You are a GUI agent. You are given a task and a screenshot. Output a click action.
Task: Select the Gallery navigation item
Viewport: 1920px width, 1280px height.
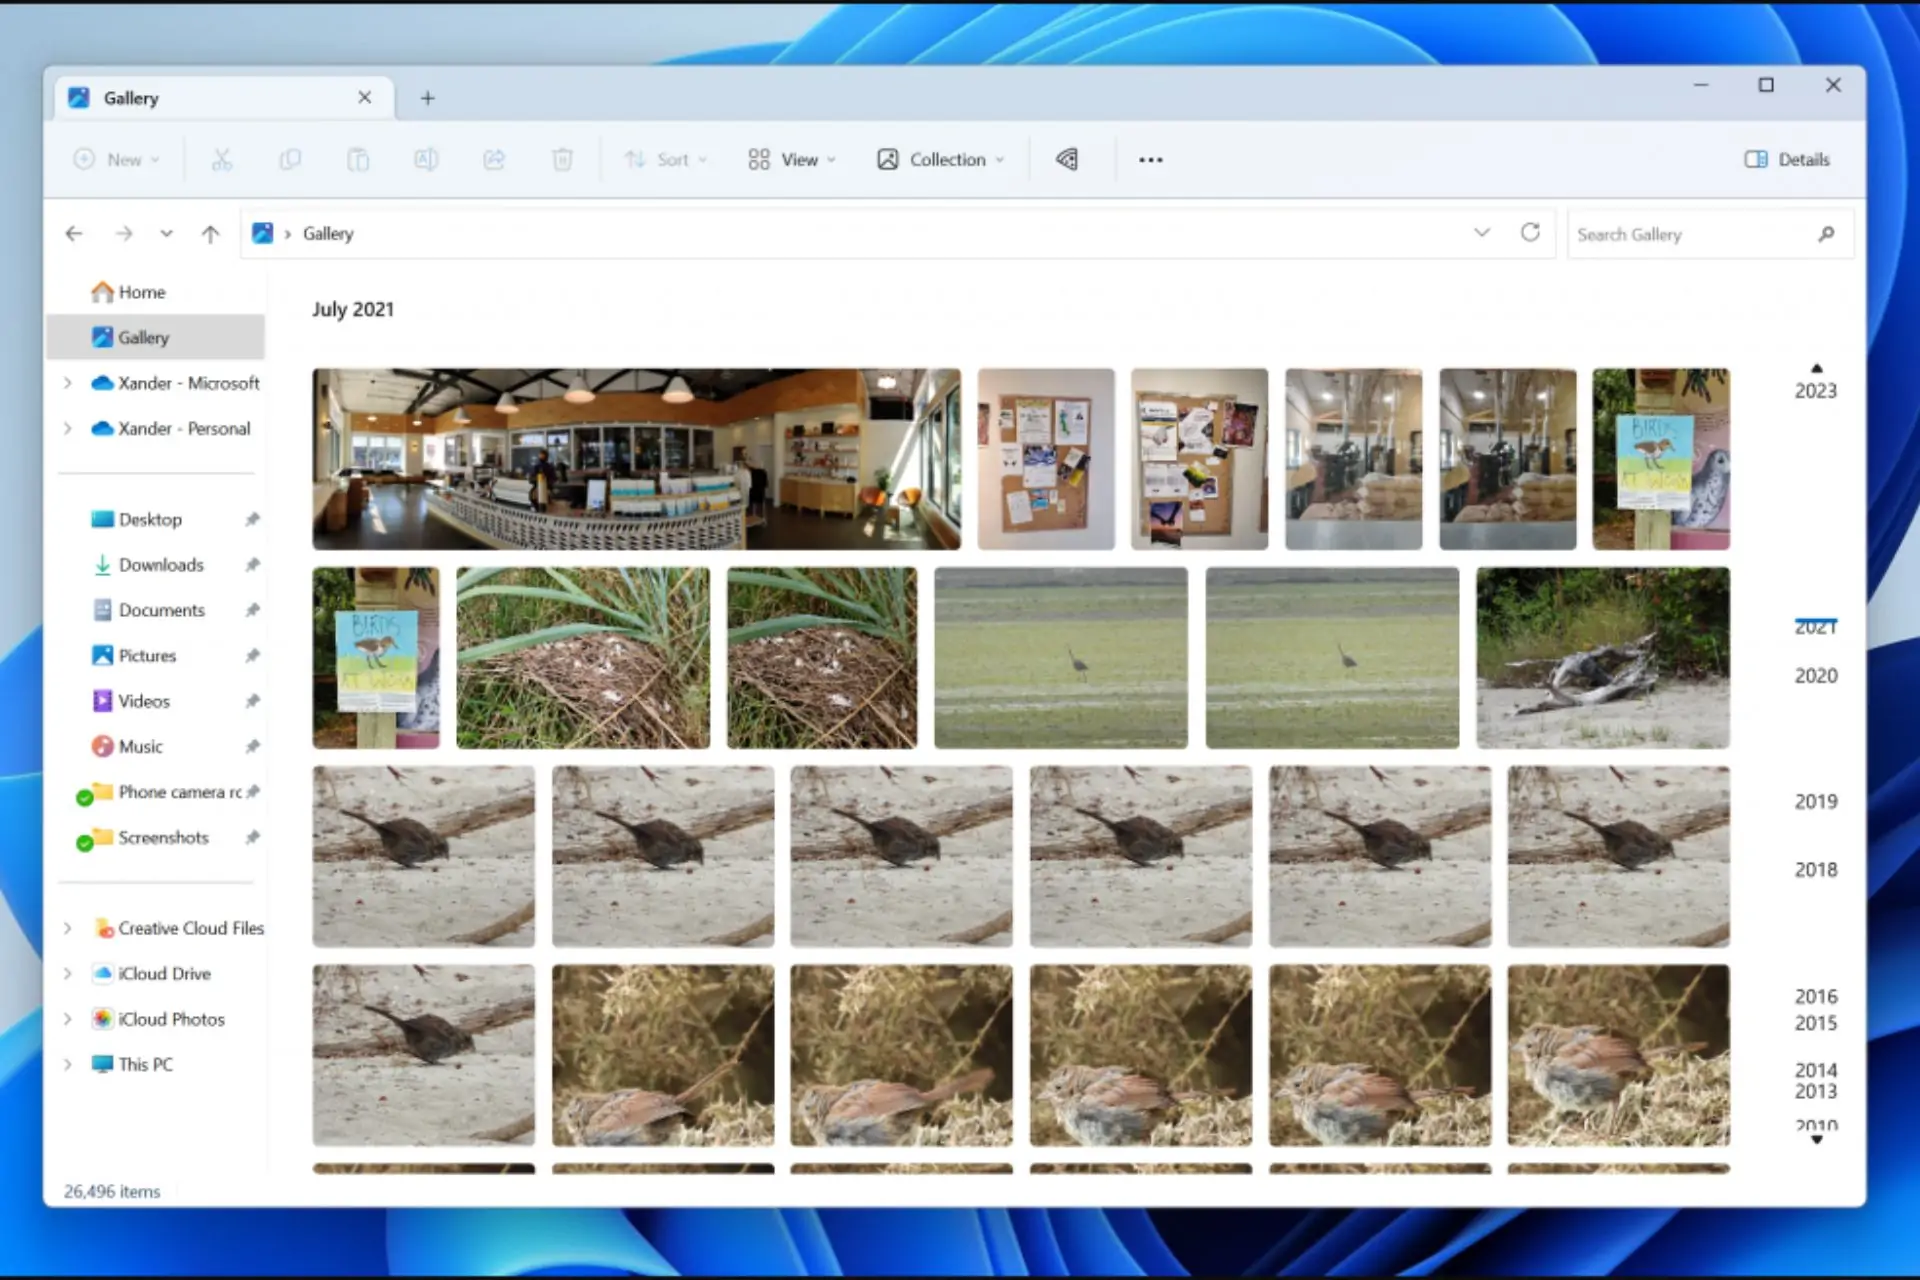(x=143, y=337)
